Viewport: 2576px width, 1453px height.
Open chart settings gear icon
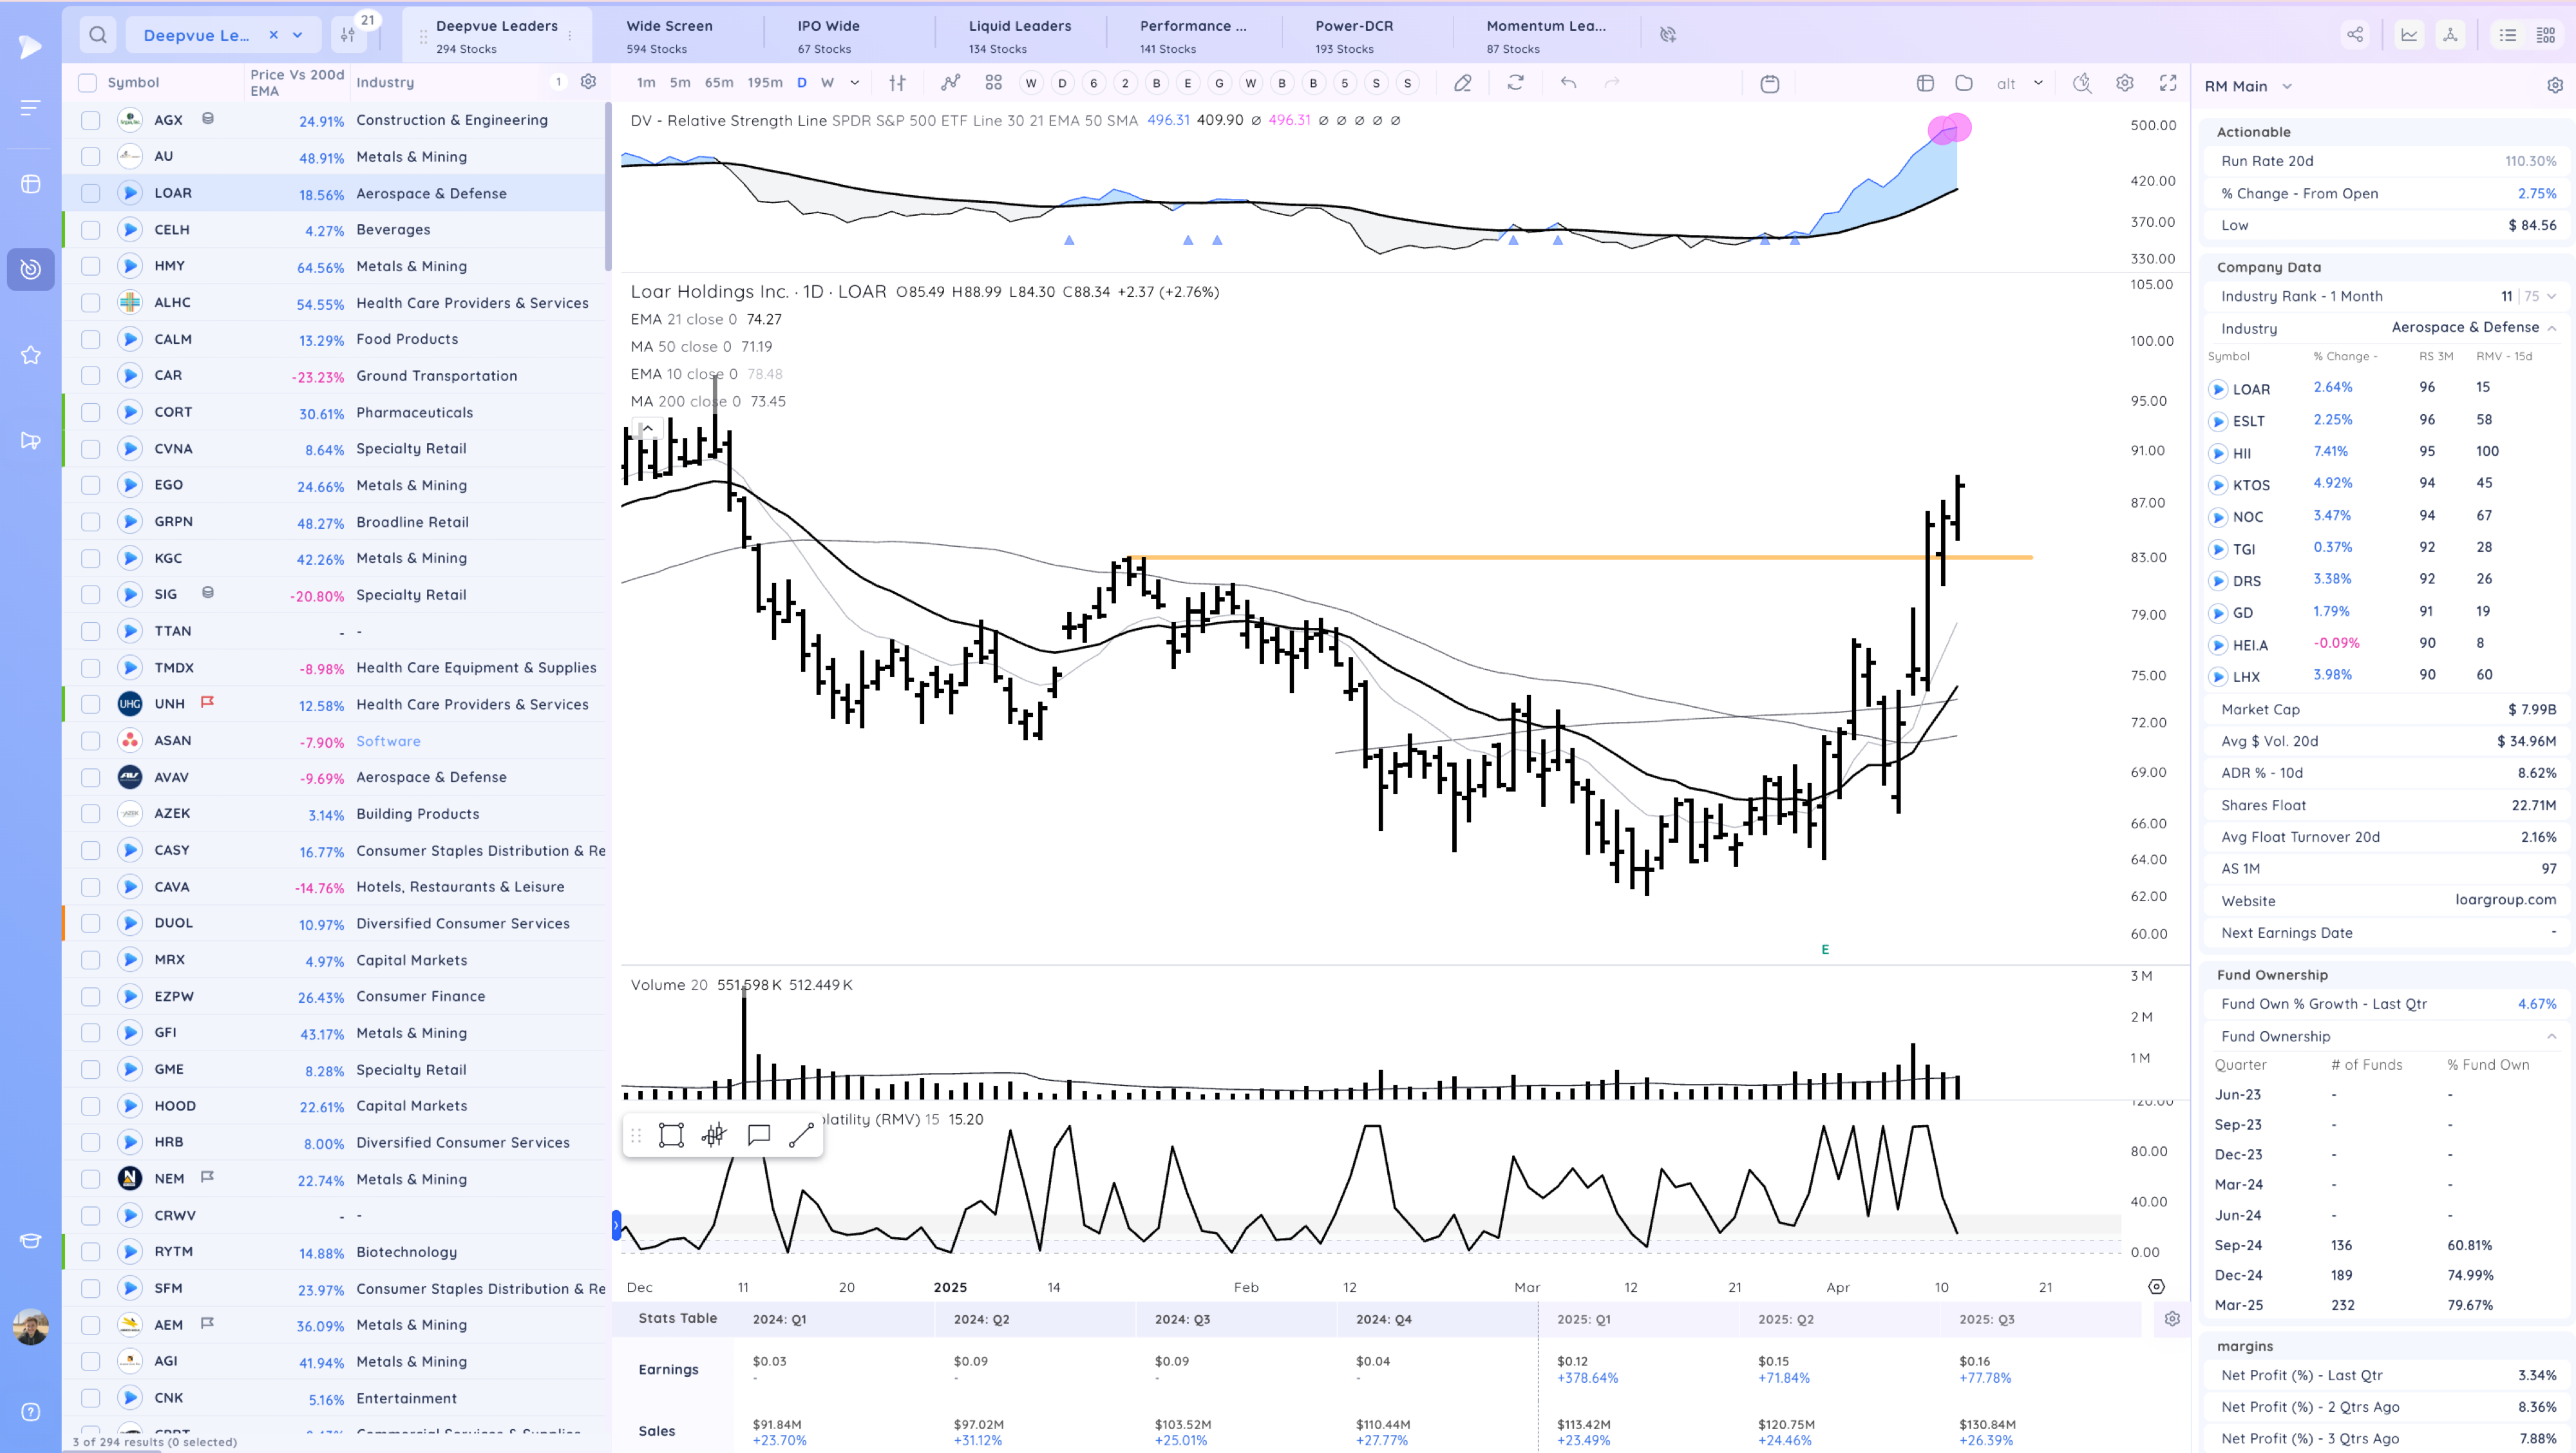coord(2124,83)
